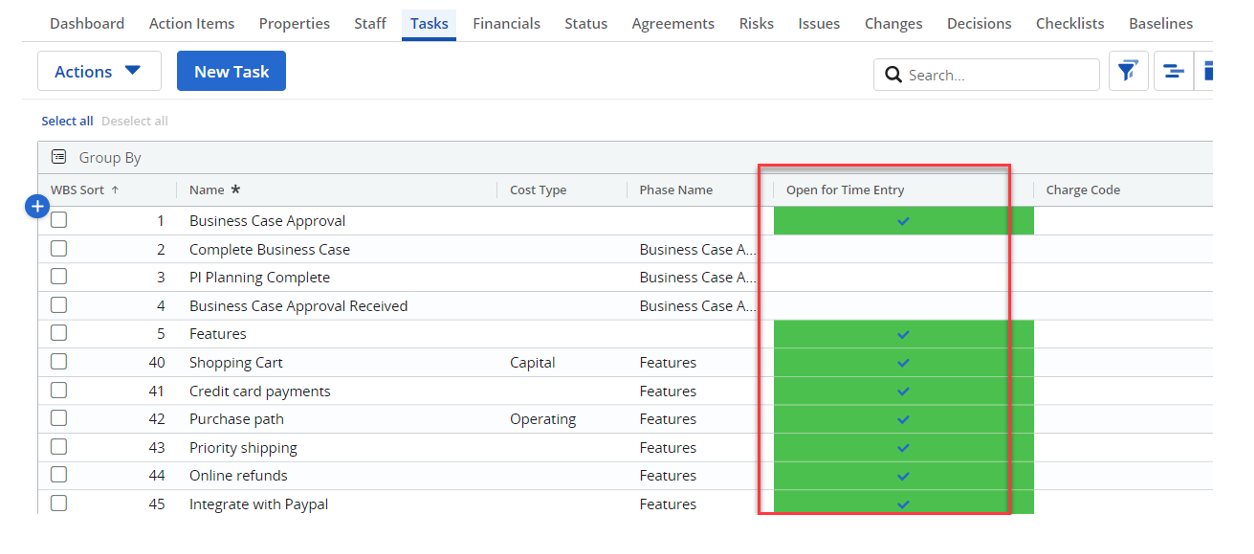Open the Decisions tab

point(979,23)
